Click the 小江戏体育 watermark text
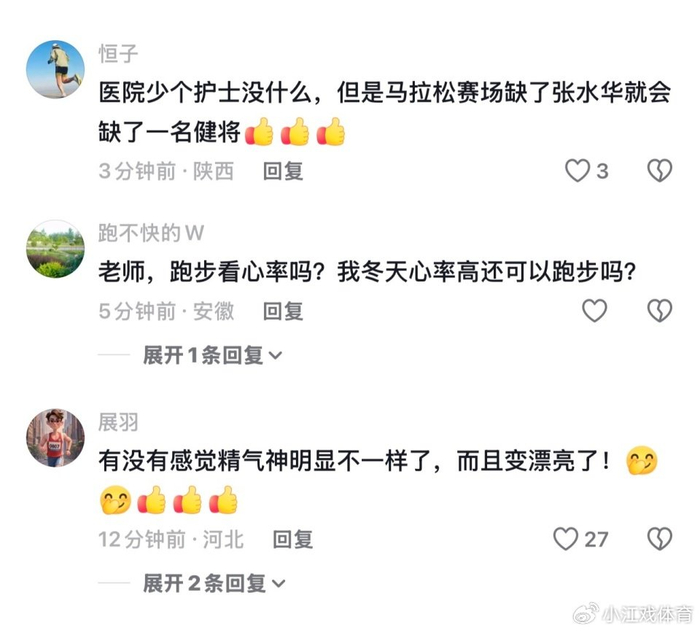This screenshot has width=700, height=631. click(648, 614)
